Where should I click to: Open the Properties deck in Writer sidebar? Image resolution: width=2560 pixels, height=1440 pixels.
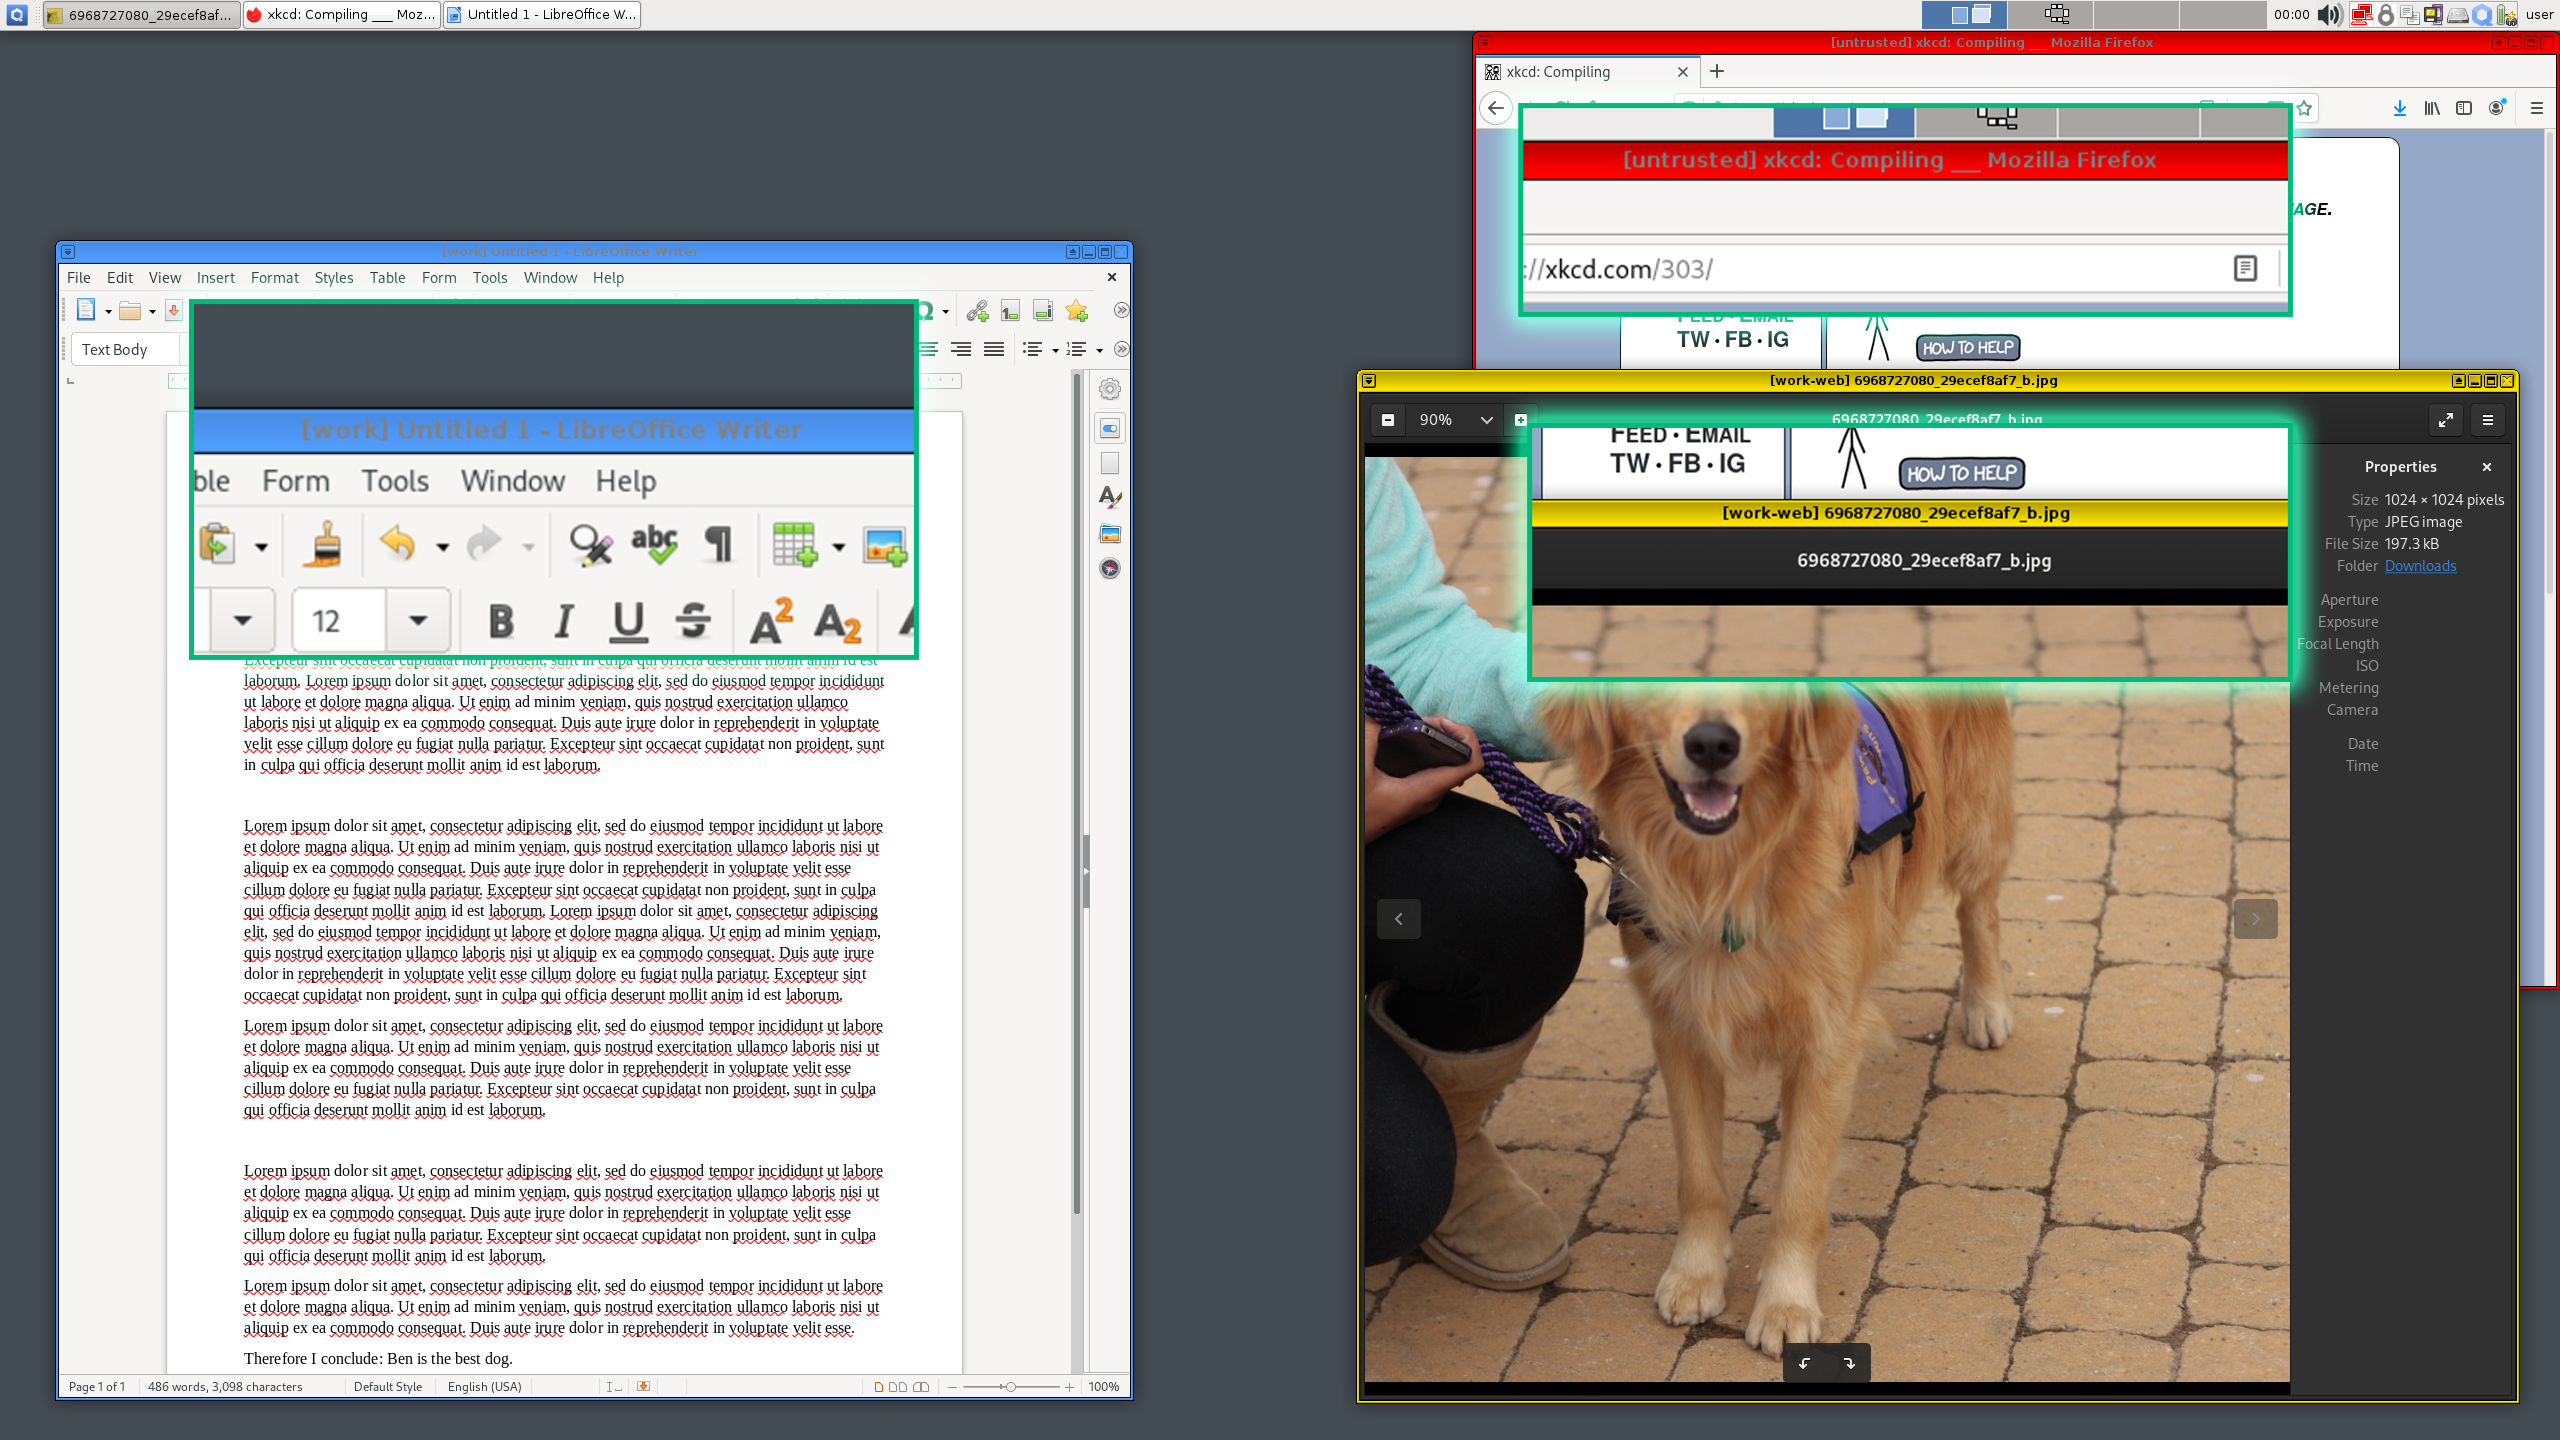coord(1110,428)
